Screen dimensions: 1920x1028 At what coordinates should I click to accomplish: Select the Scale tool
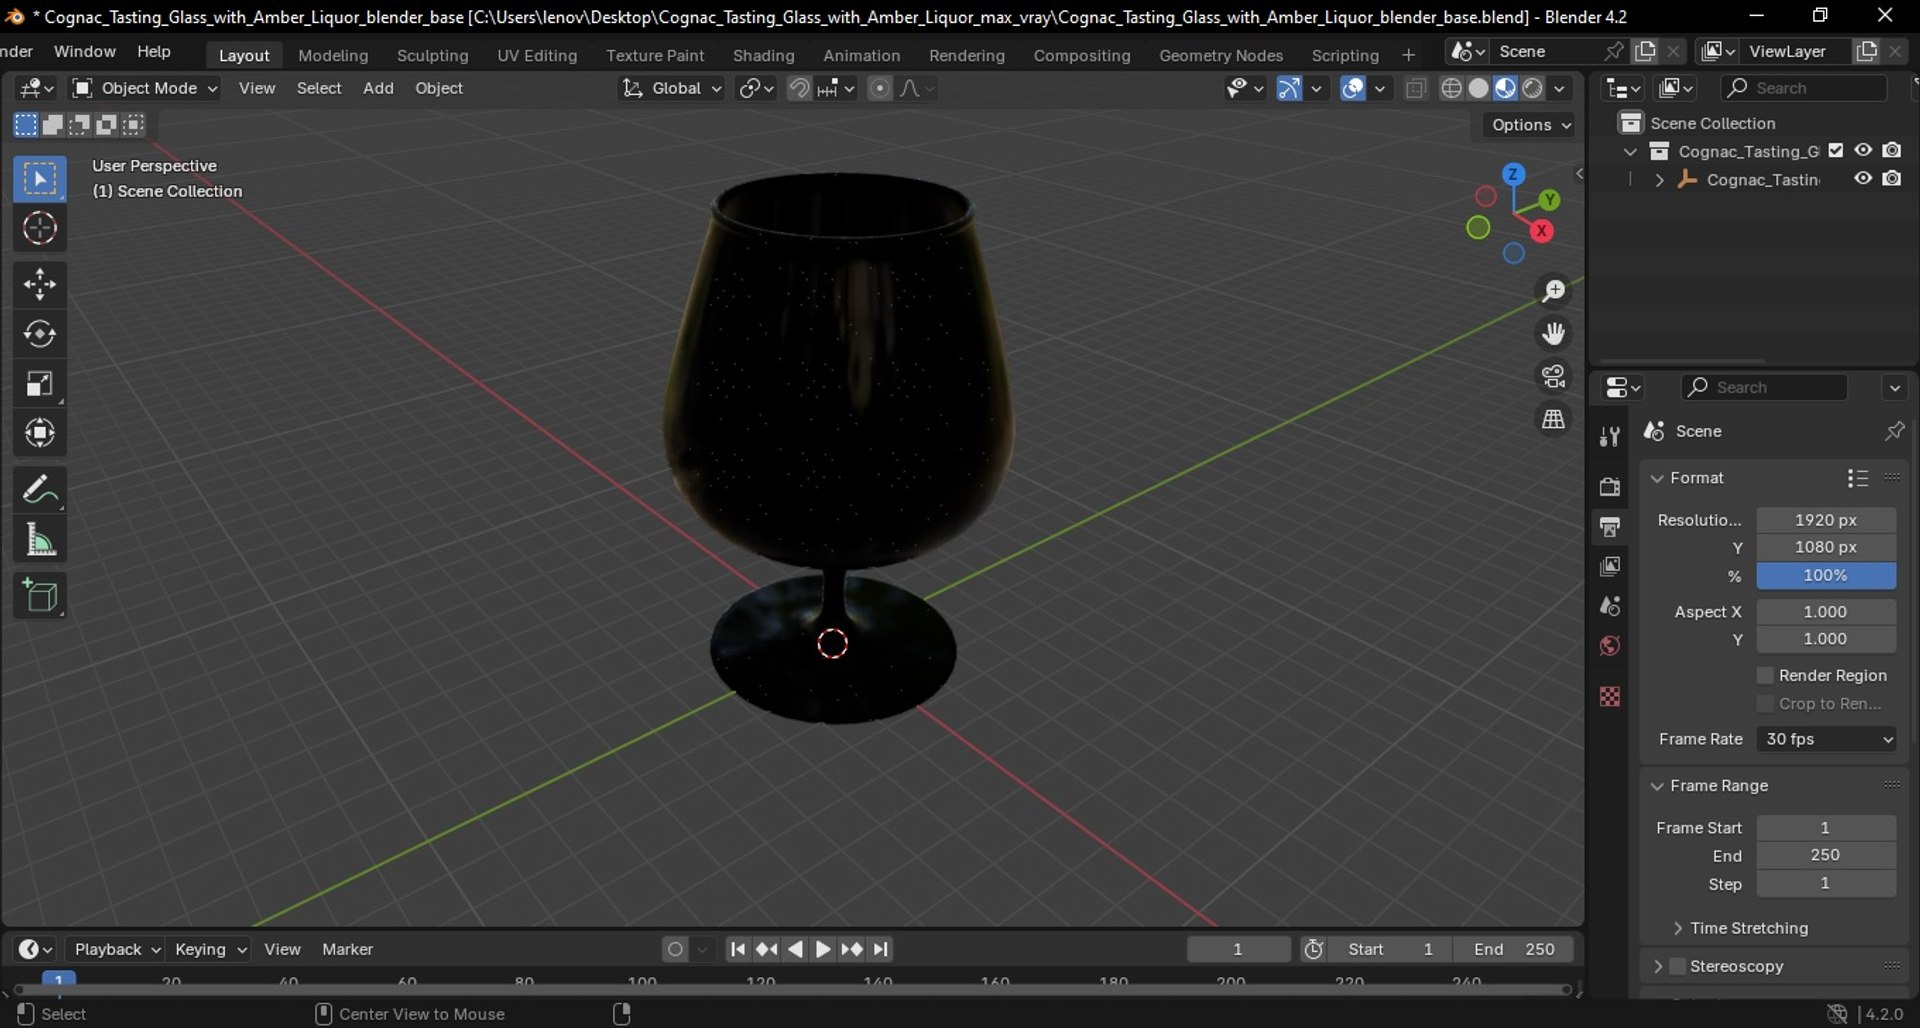tap(40, 384)
